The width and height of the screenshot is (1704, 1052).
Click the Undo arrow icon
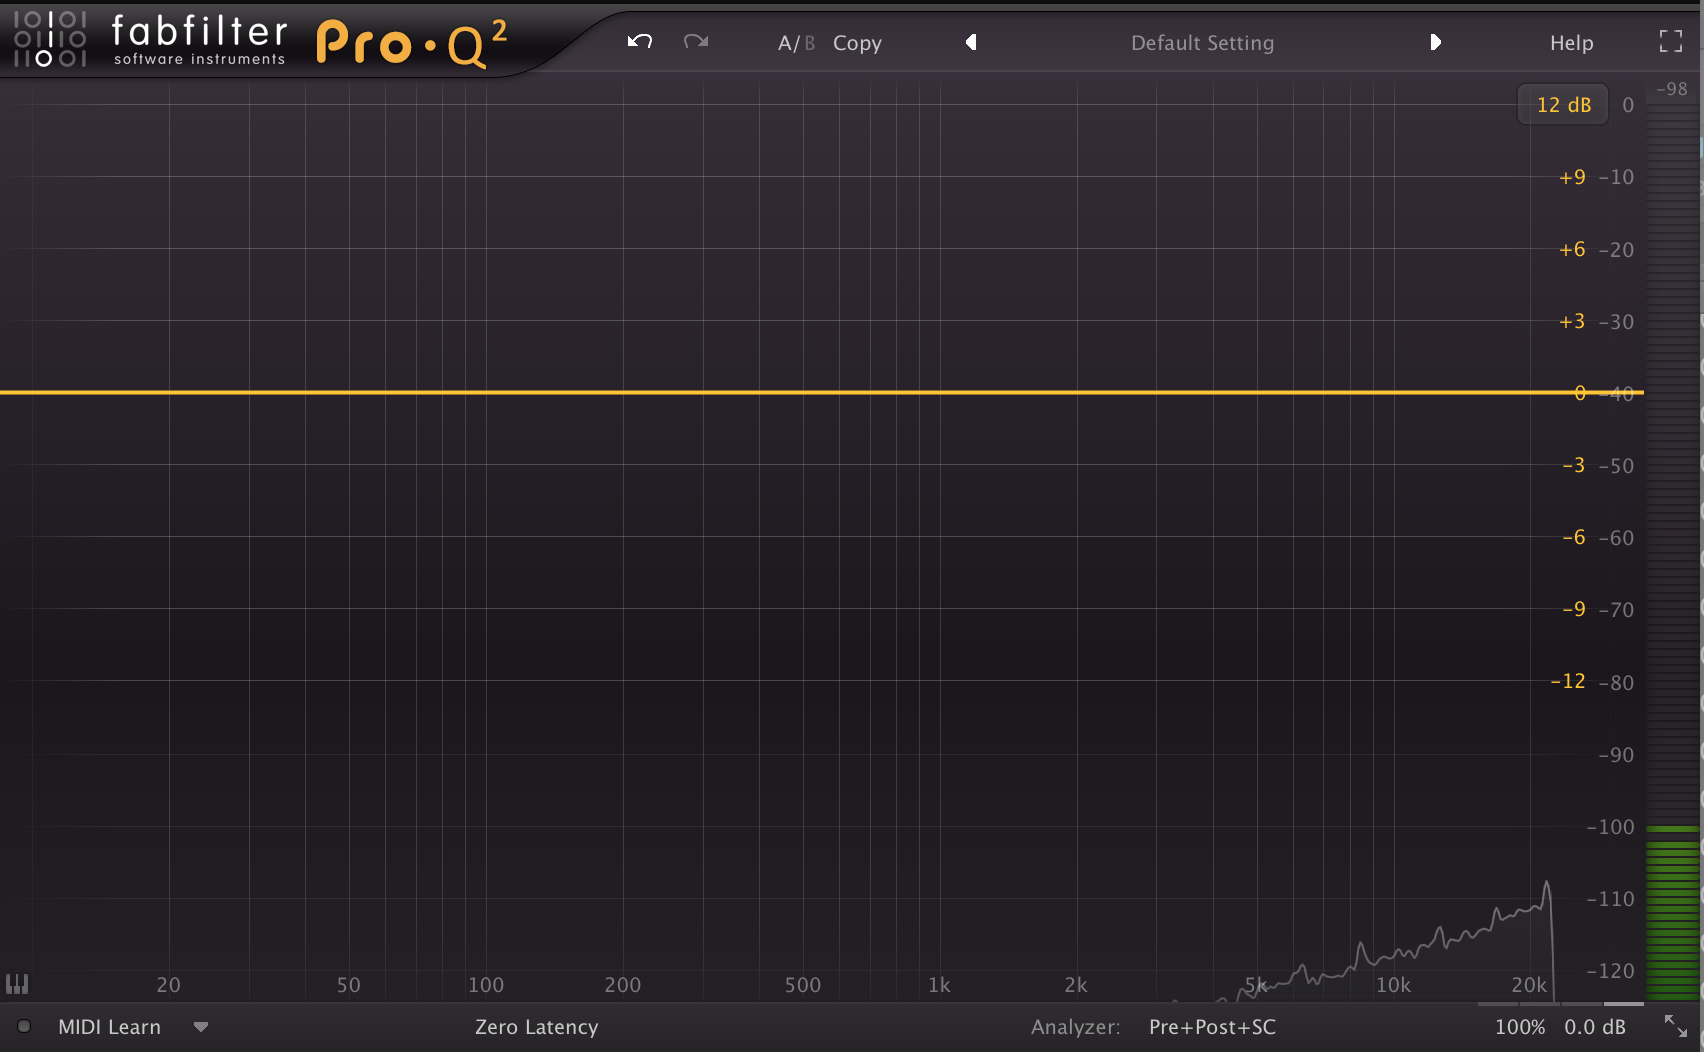coord(640,42)
